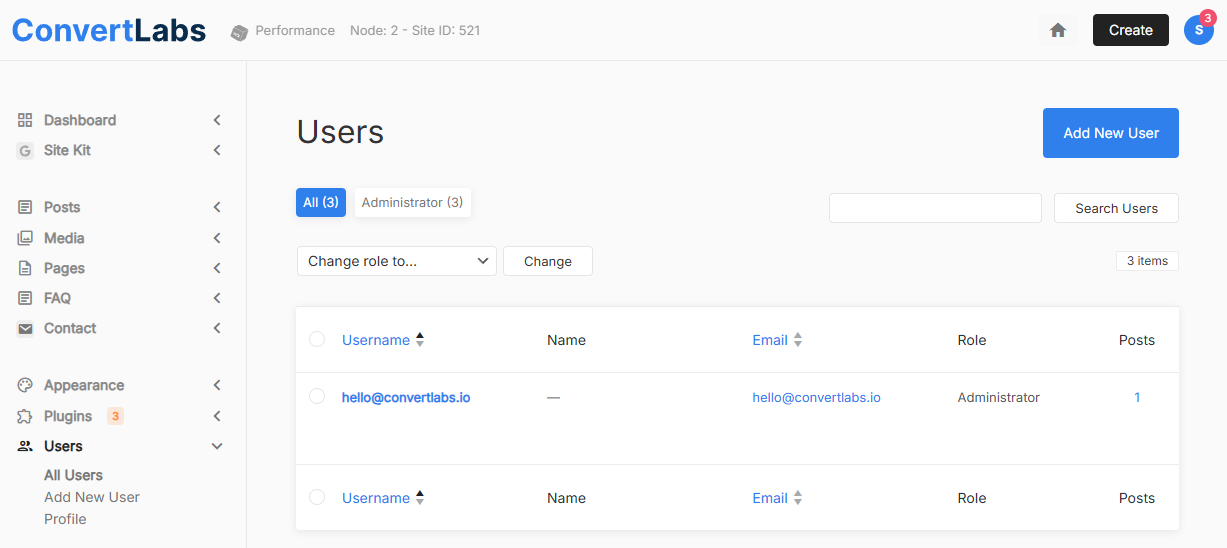Tick the select-all checkbox in table footer
Viewport: 1227px width, 548px height.
click(317, 497)
